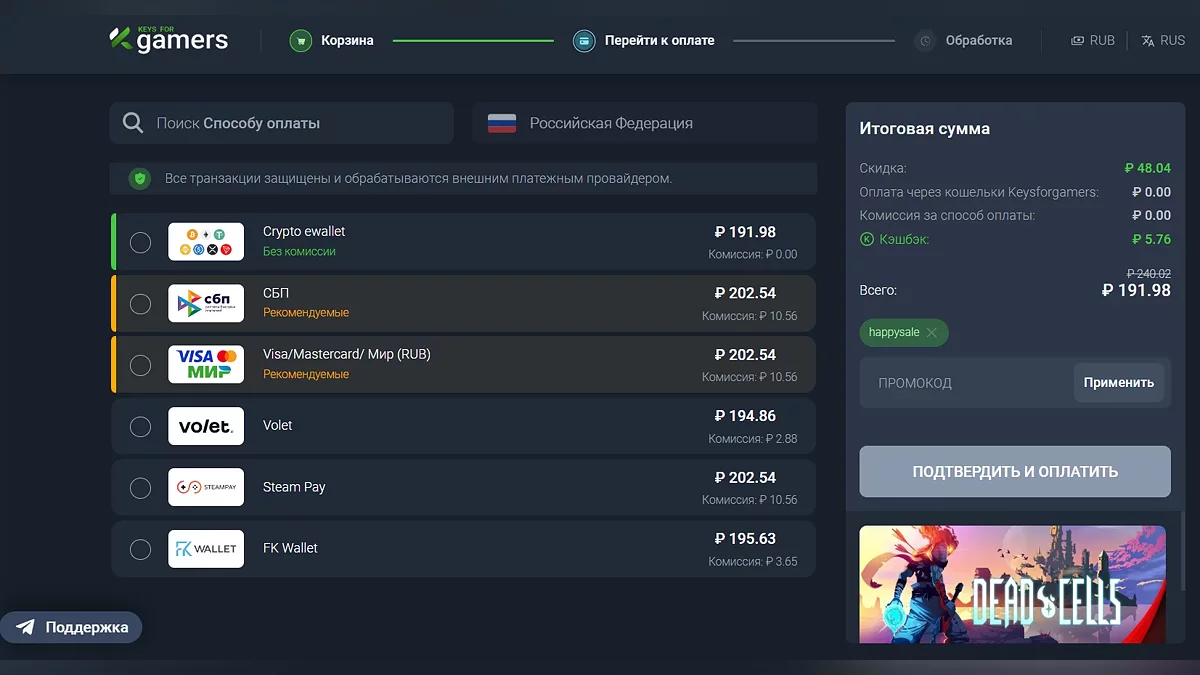
Task: Click the payment card step icon
Action: [x=584, y=41]
